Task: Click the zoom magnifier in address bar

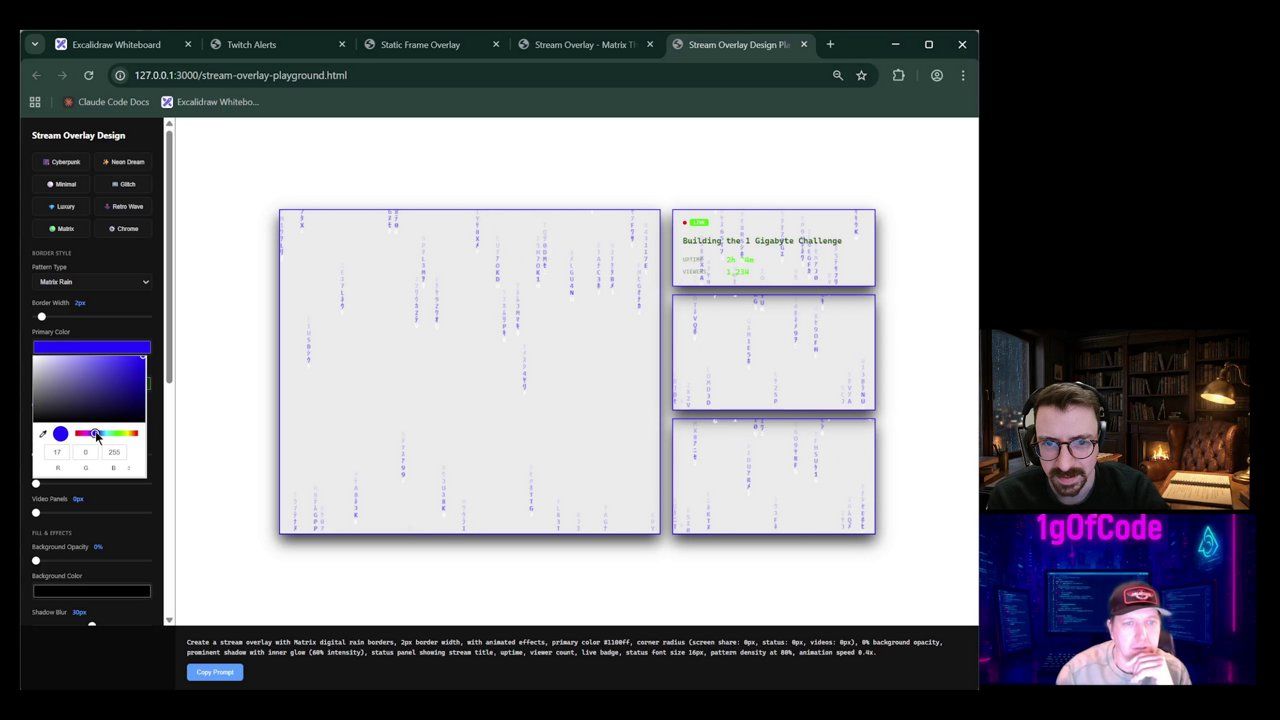Action: 838,75
